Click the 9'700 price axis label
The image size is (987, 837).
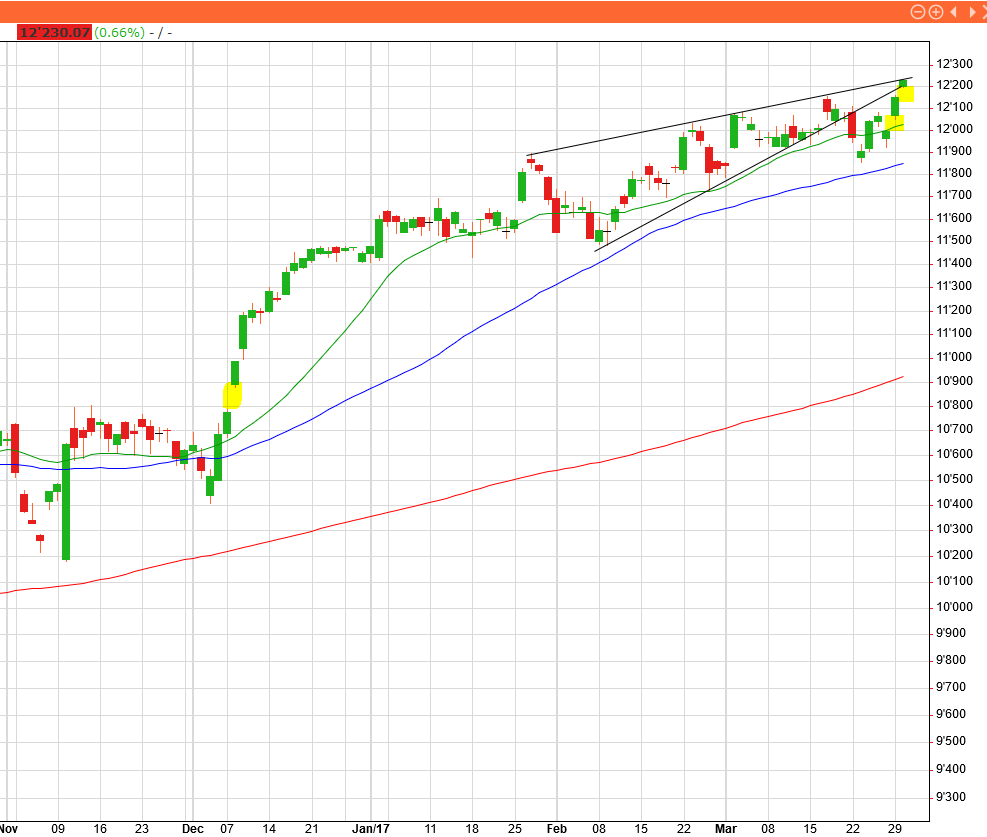point(951,687)
